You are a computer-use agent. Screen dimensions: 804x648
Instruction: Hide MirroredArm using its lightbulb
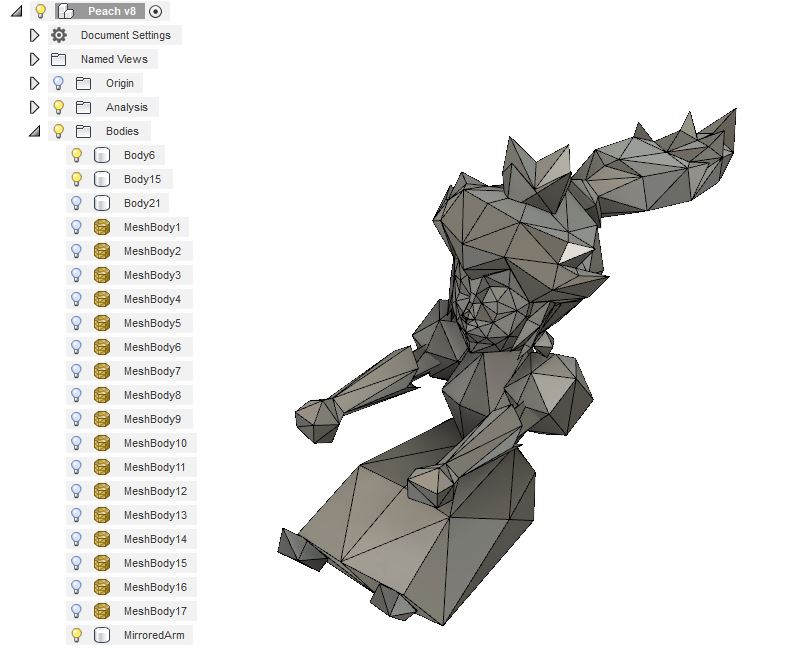coord(76,635)
